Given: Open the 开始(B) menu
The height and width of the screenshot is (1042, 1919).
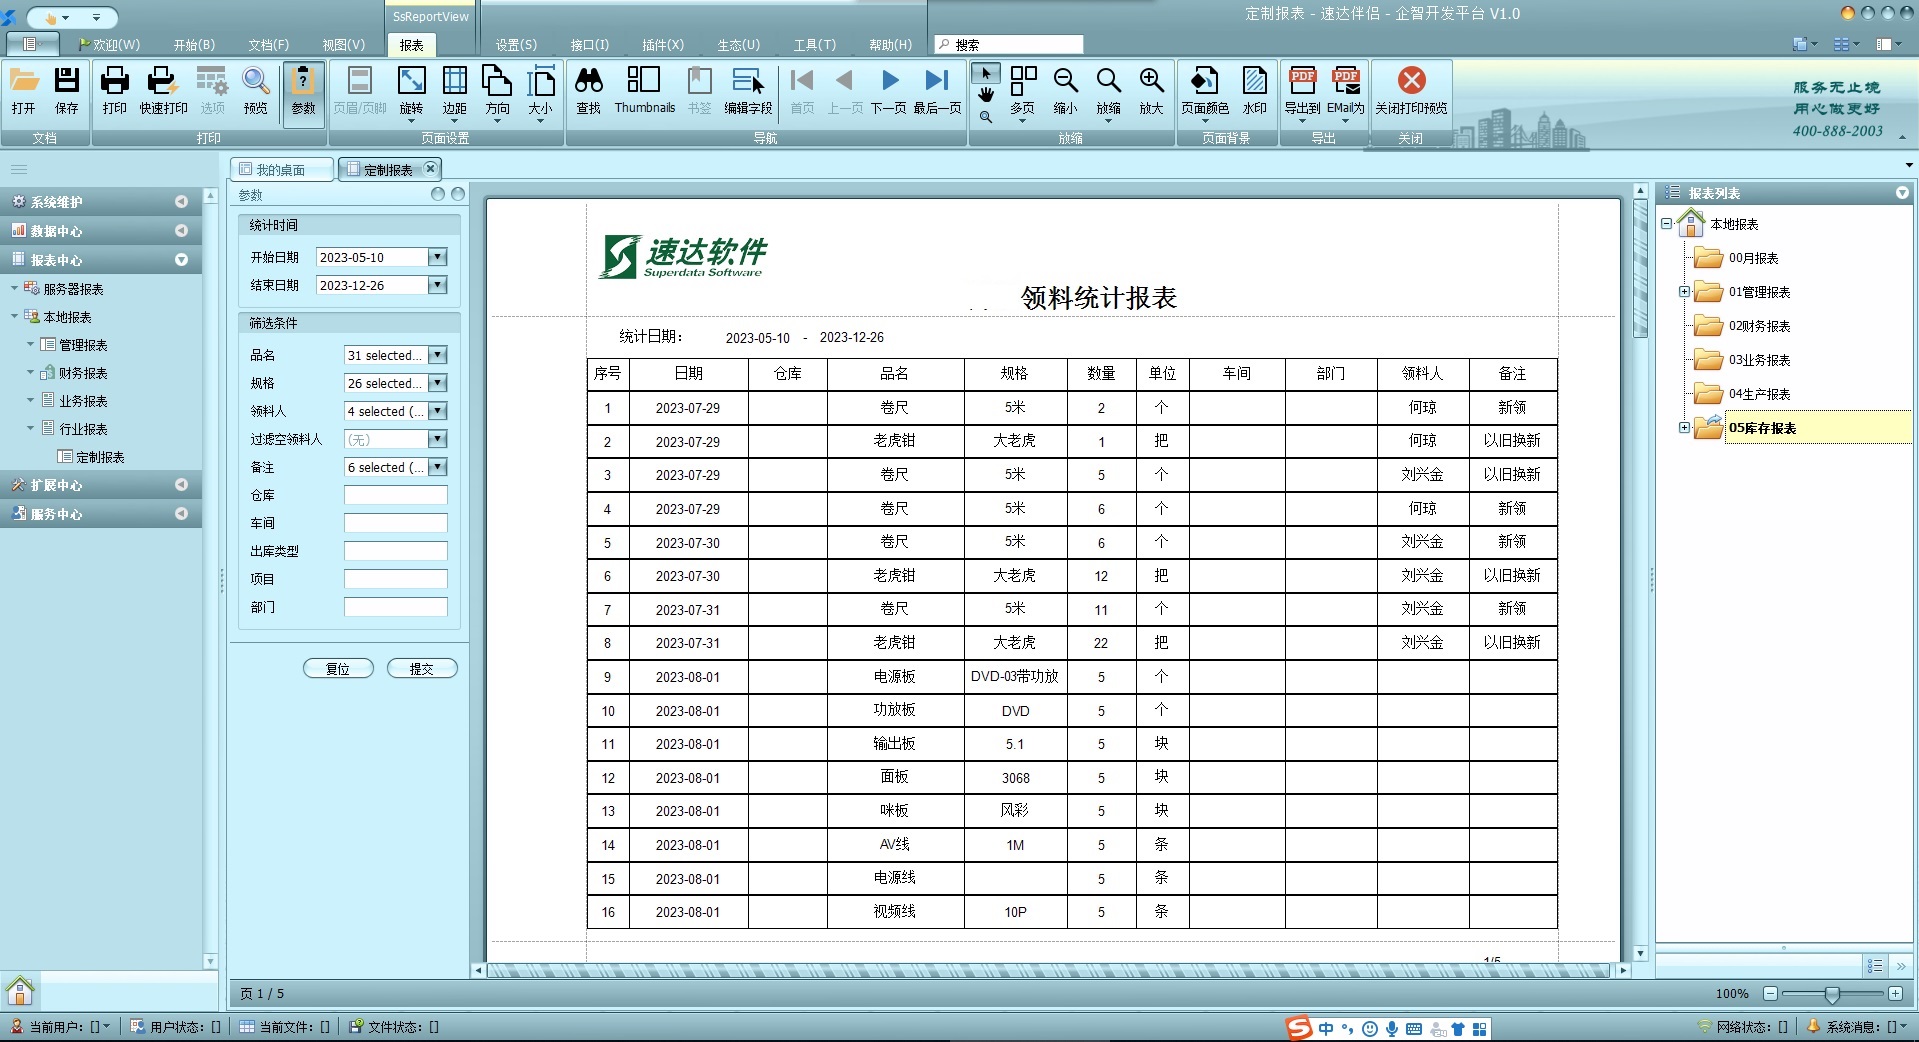Looking at the screenshot, I should [x=194, y=45].
